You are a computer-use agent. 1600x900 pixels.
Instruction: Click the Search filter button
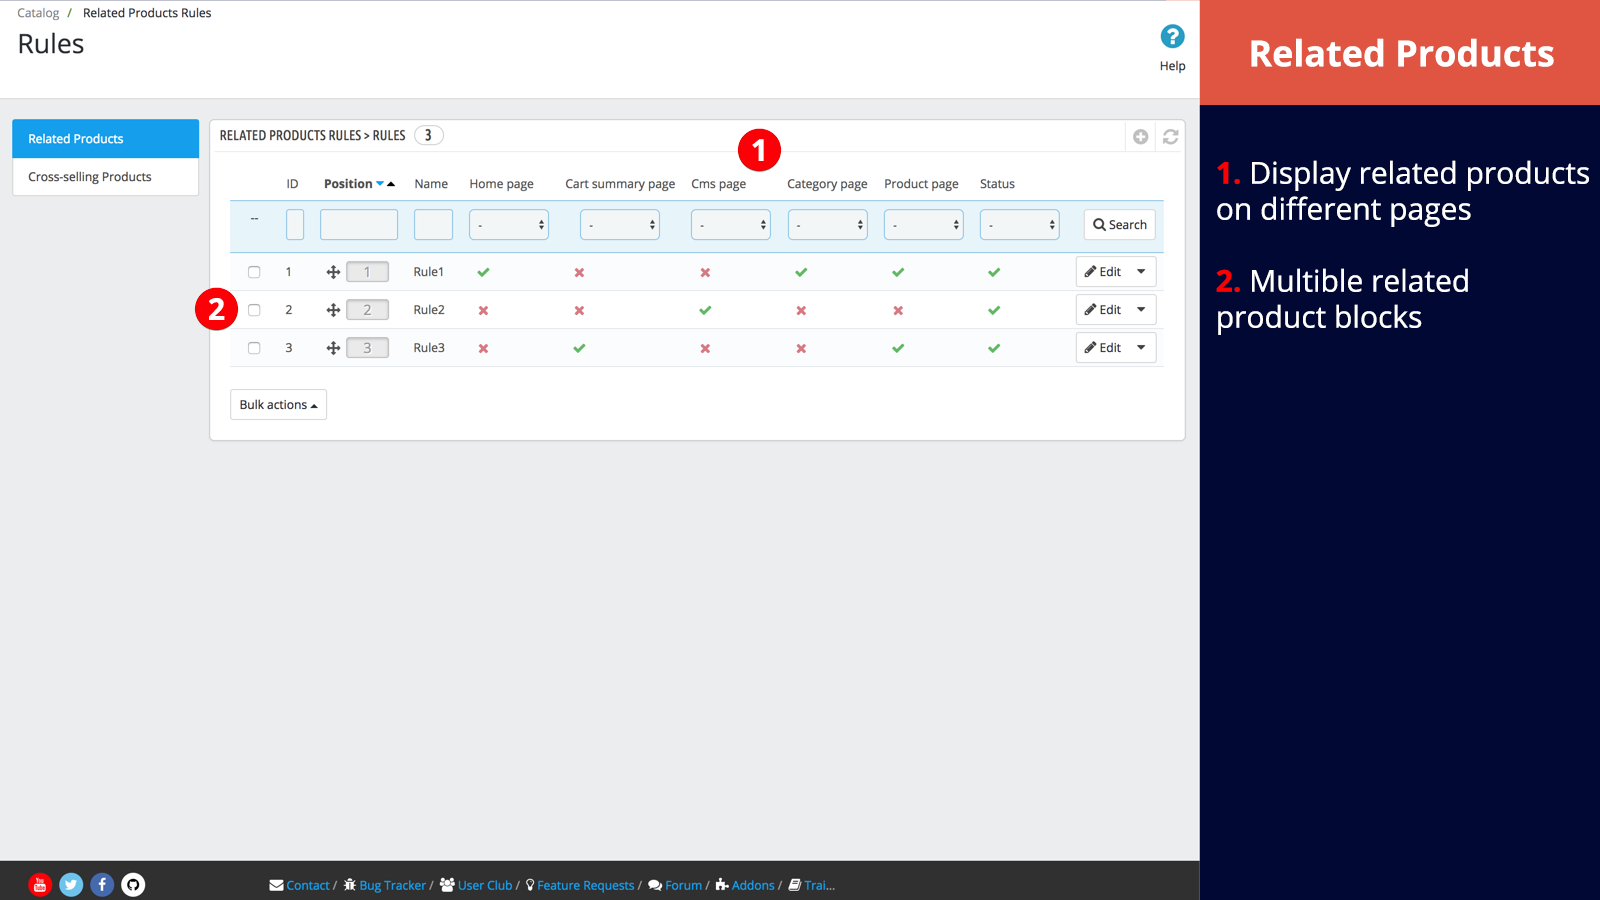(1120, 225)
